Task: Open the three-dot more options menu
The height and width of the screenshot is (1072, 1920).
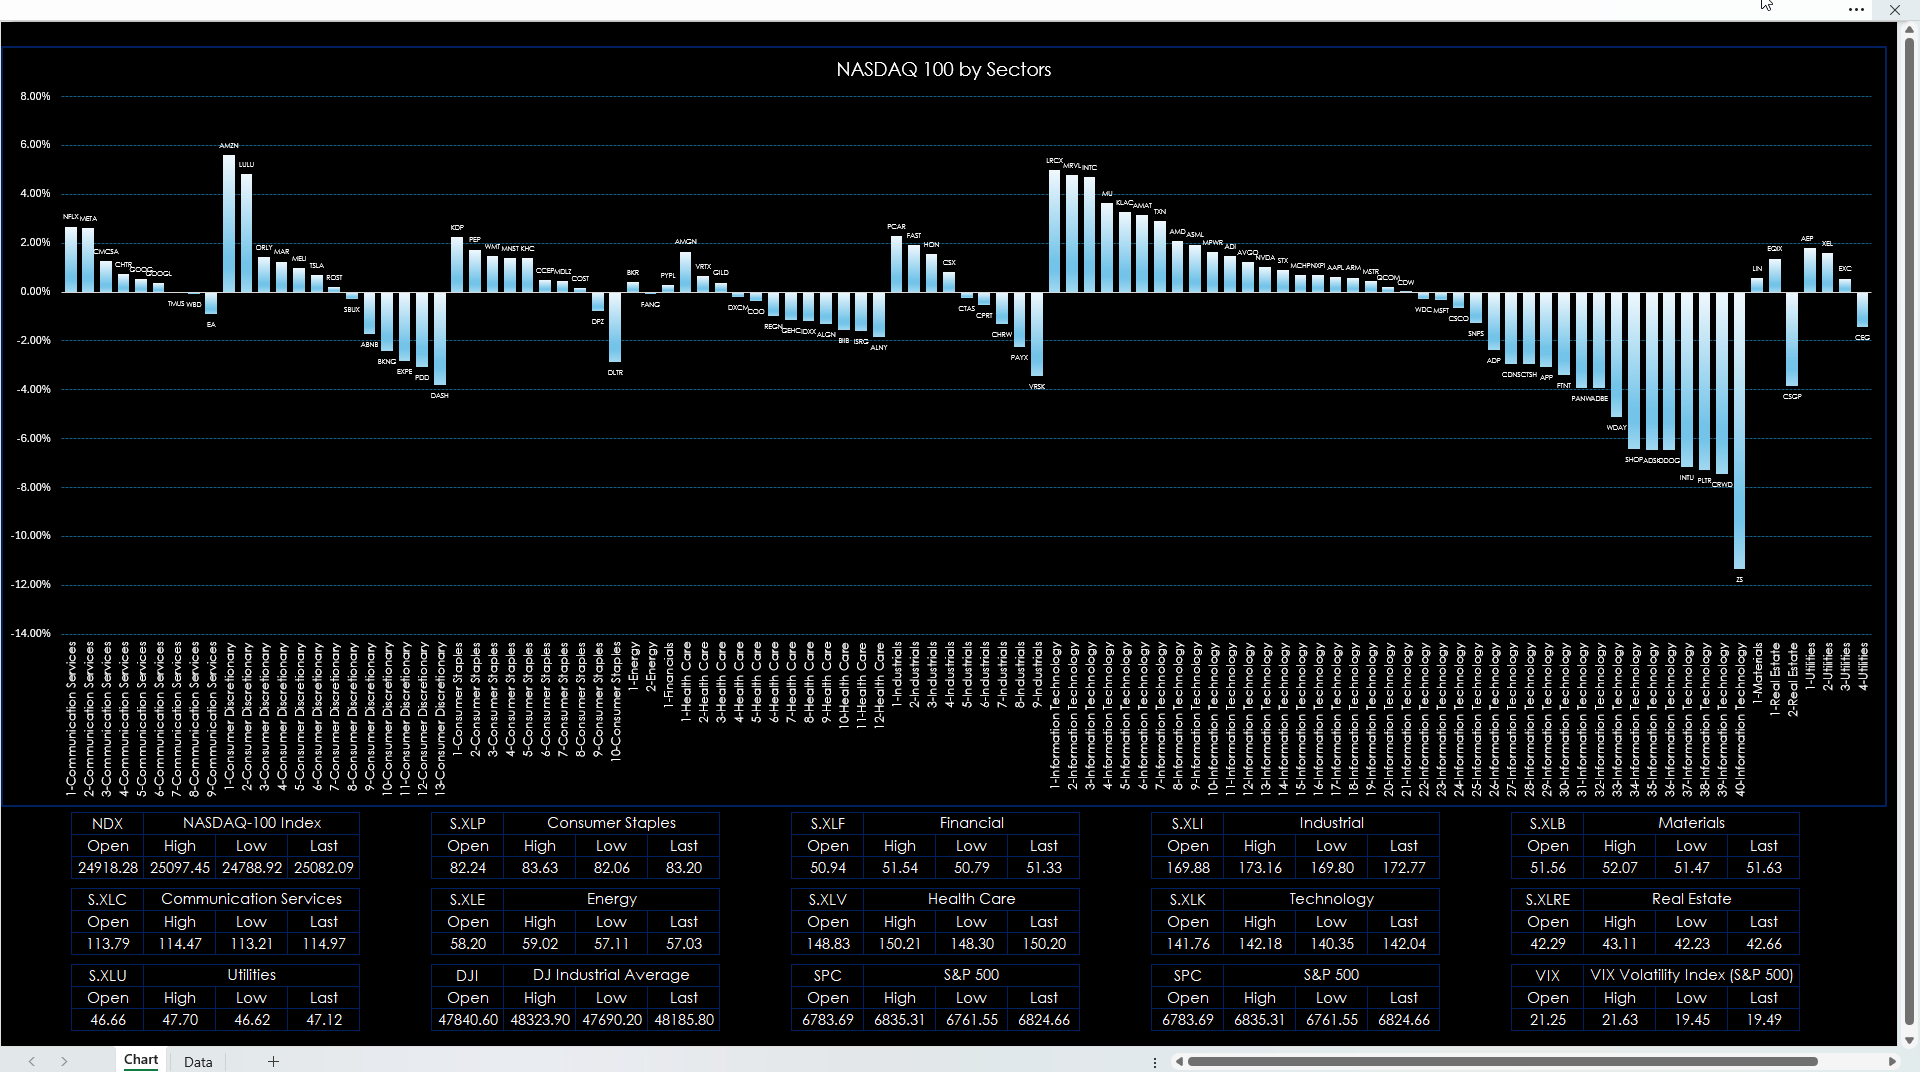Action: point(1856,10)
